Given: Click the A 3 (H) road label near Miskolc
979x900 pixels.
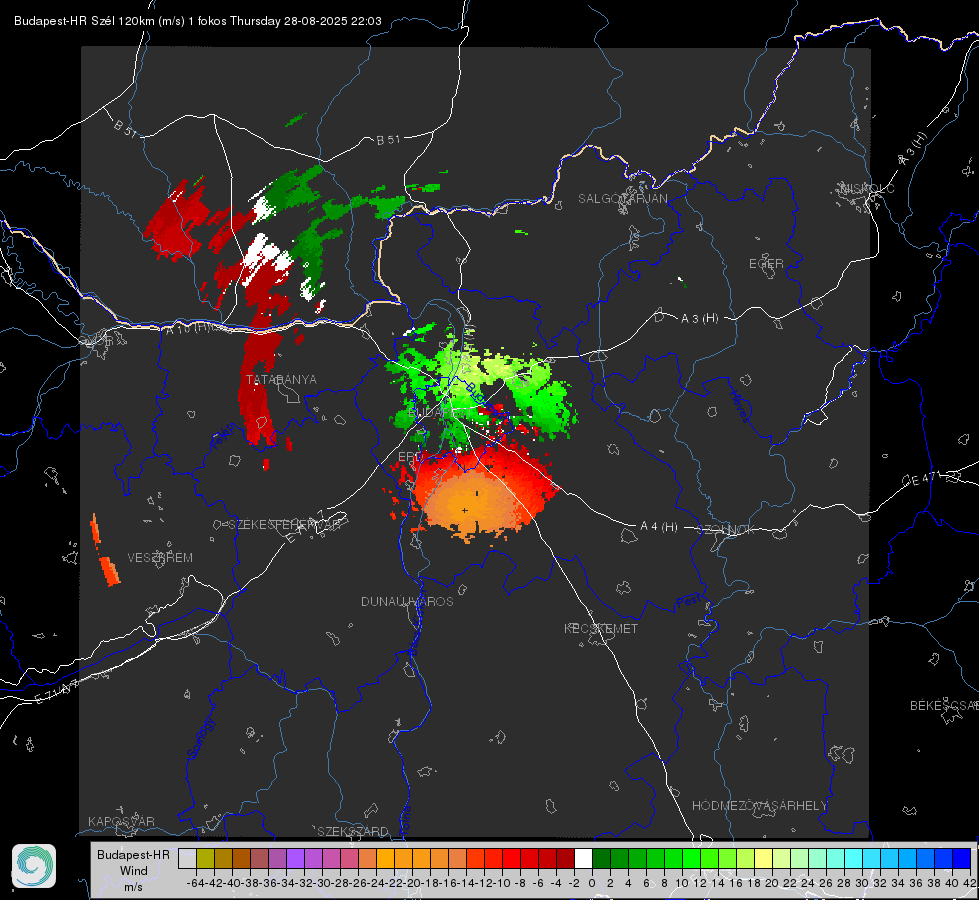Looking at the screenshot, I should coord(913,149).
